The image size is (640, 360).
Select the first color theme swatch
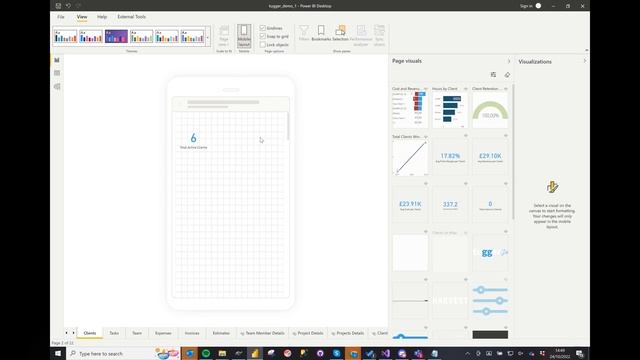pyautogui.click(x=65, y=37)
